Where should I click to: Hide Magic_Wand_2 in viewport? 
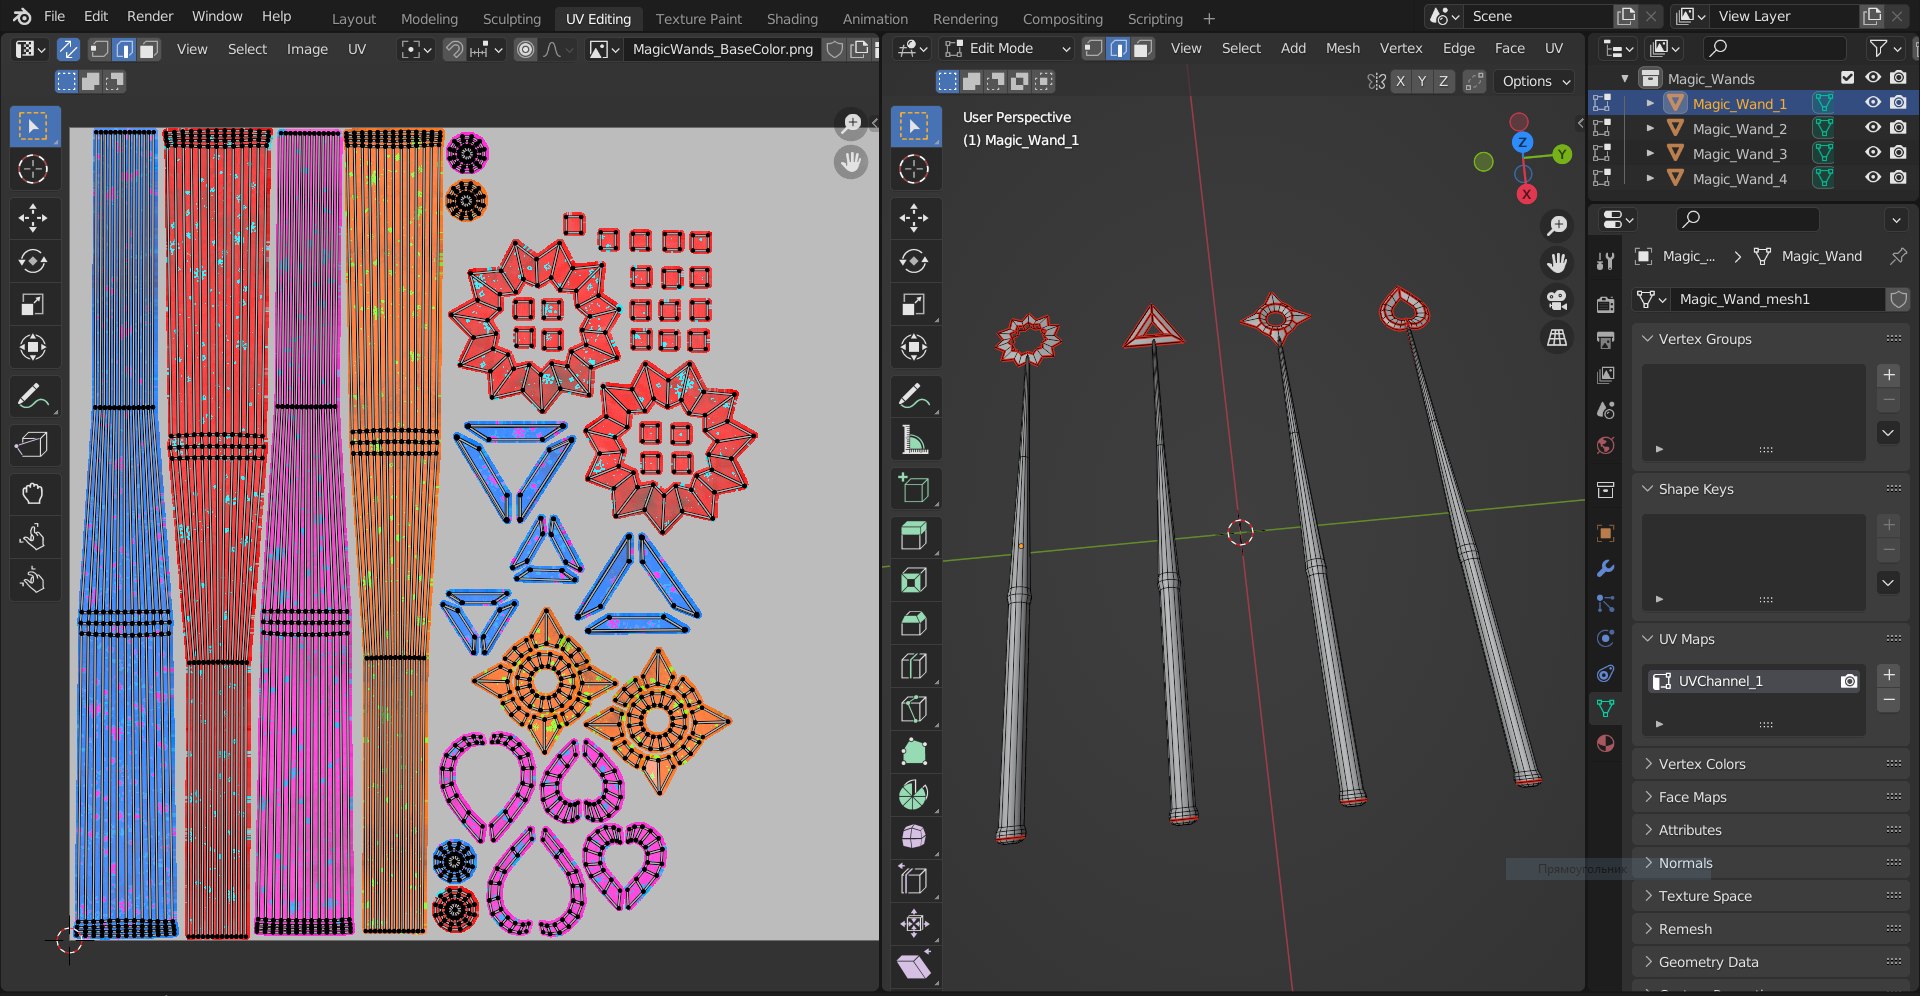[x=1873, y=128]
